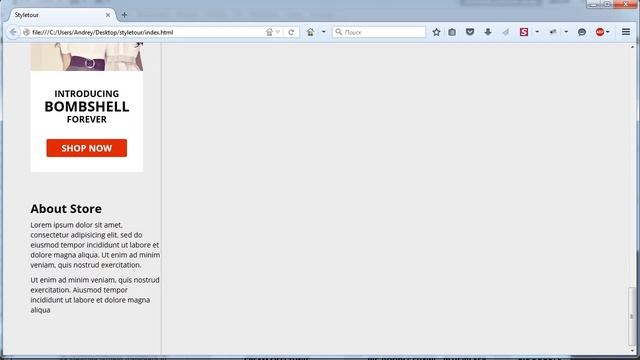This screenshot has height=360, width=640.
Task: Click the red S extension icon
Action: coord(524,32)
